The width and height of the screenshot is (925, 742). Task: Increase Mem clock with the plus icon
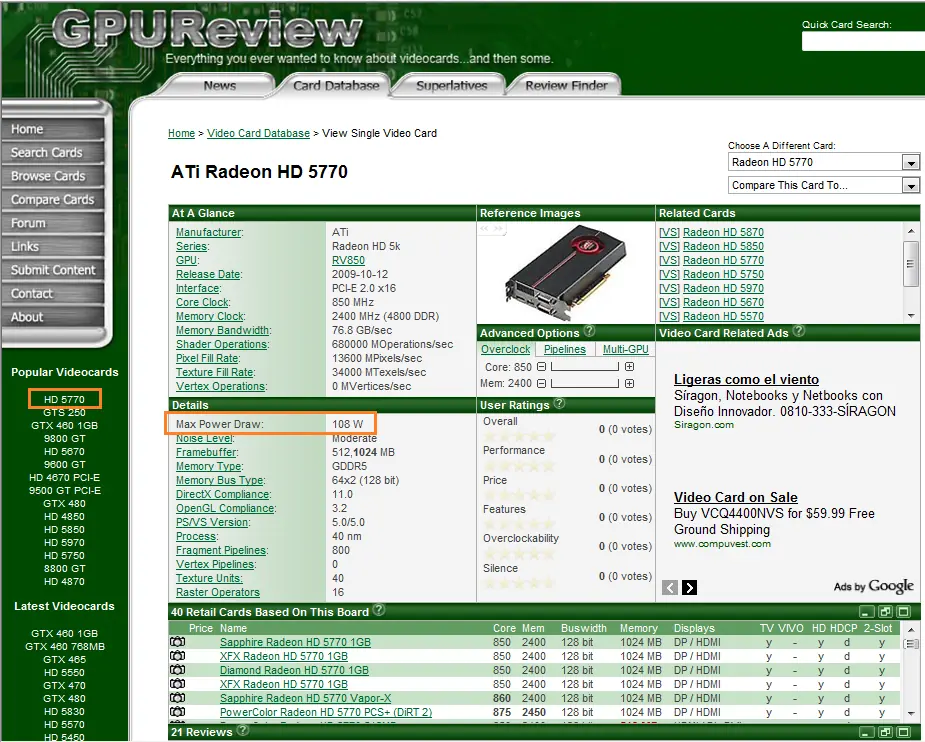tap(629, 383)
